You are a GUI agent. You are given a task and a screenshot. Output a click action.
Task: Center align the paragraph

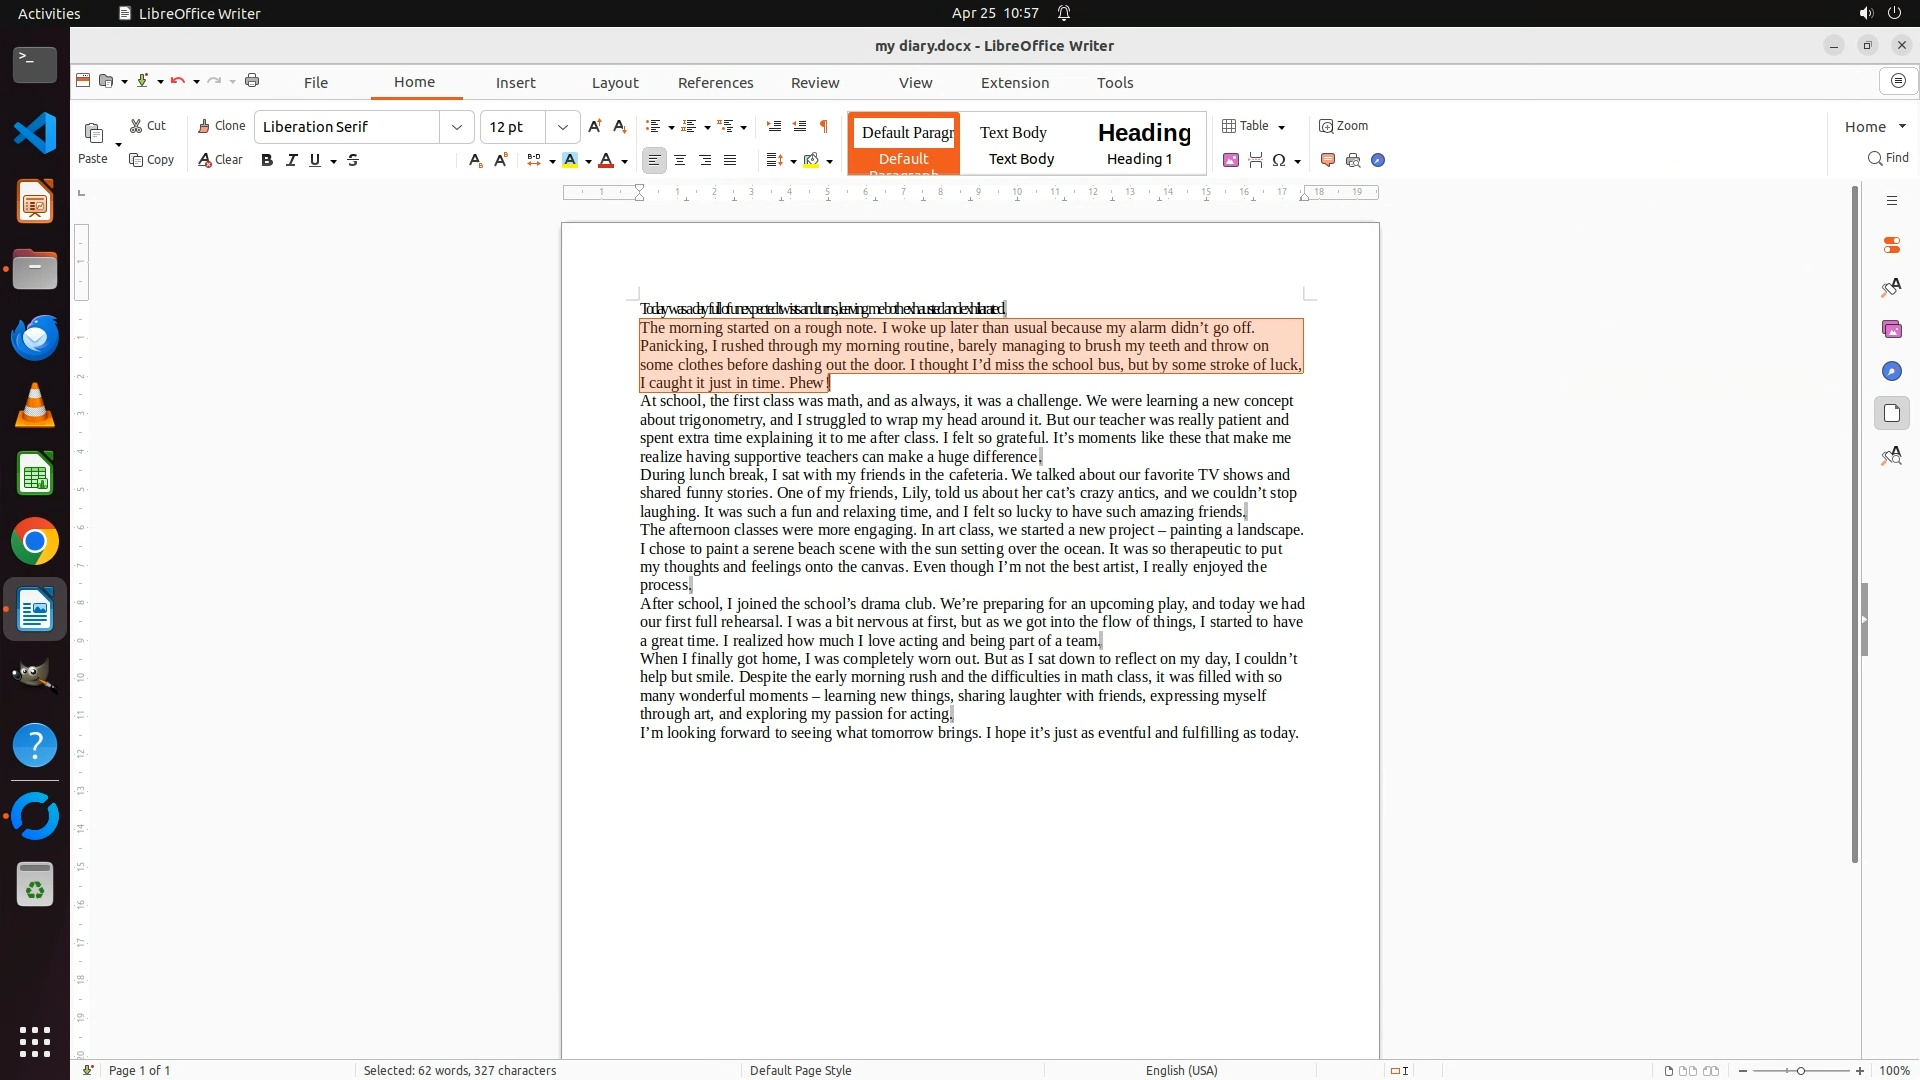[680, 160]
